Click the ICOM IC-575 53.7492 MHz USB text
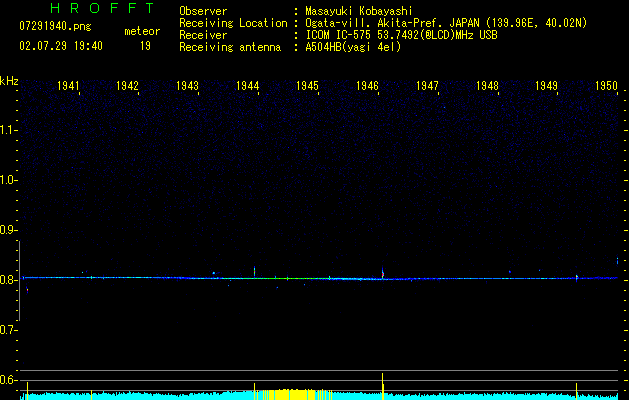The image size is (629, 400). click(x=401, y=35)
